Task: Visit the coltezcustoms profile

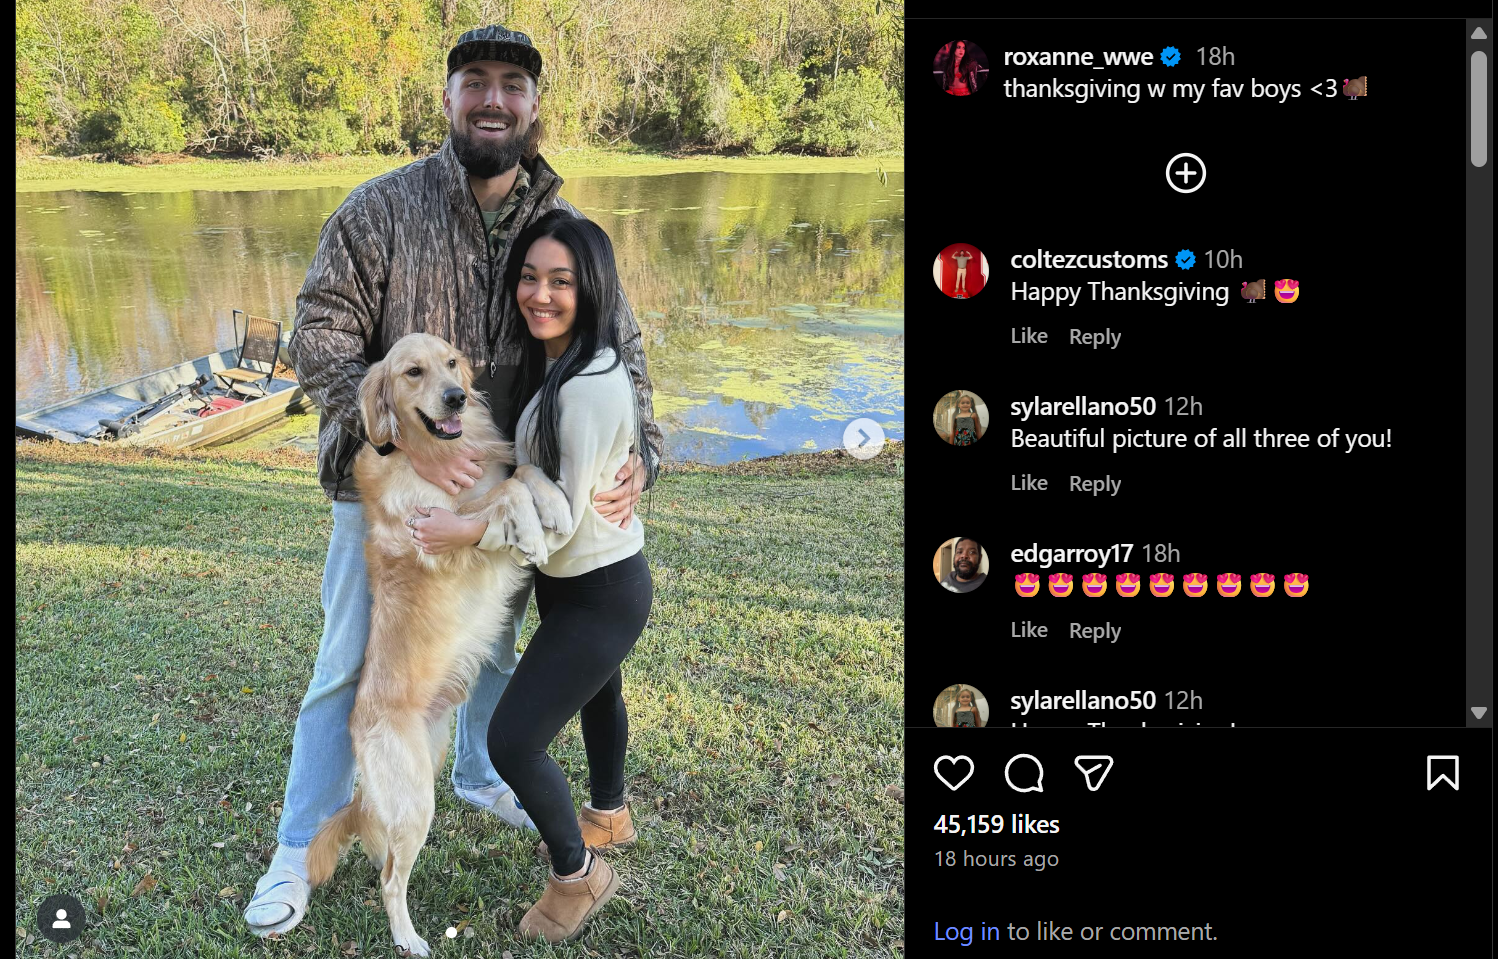Action: click(x=1089, y=260)
